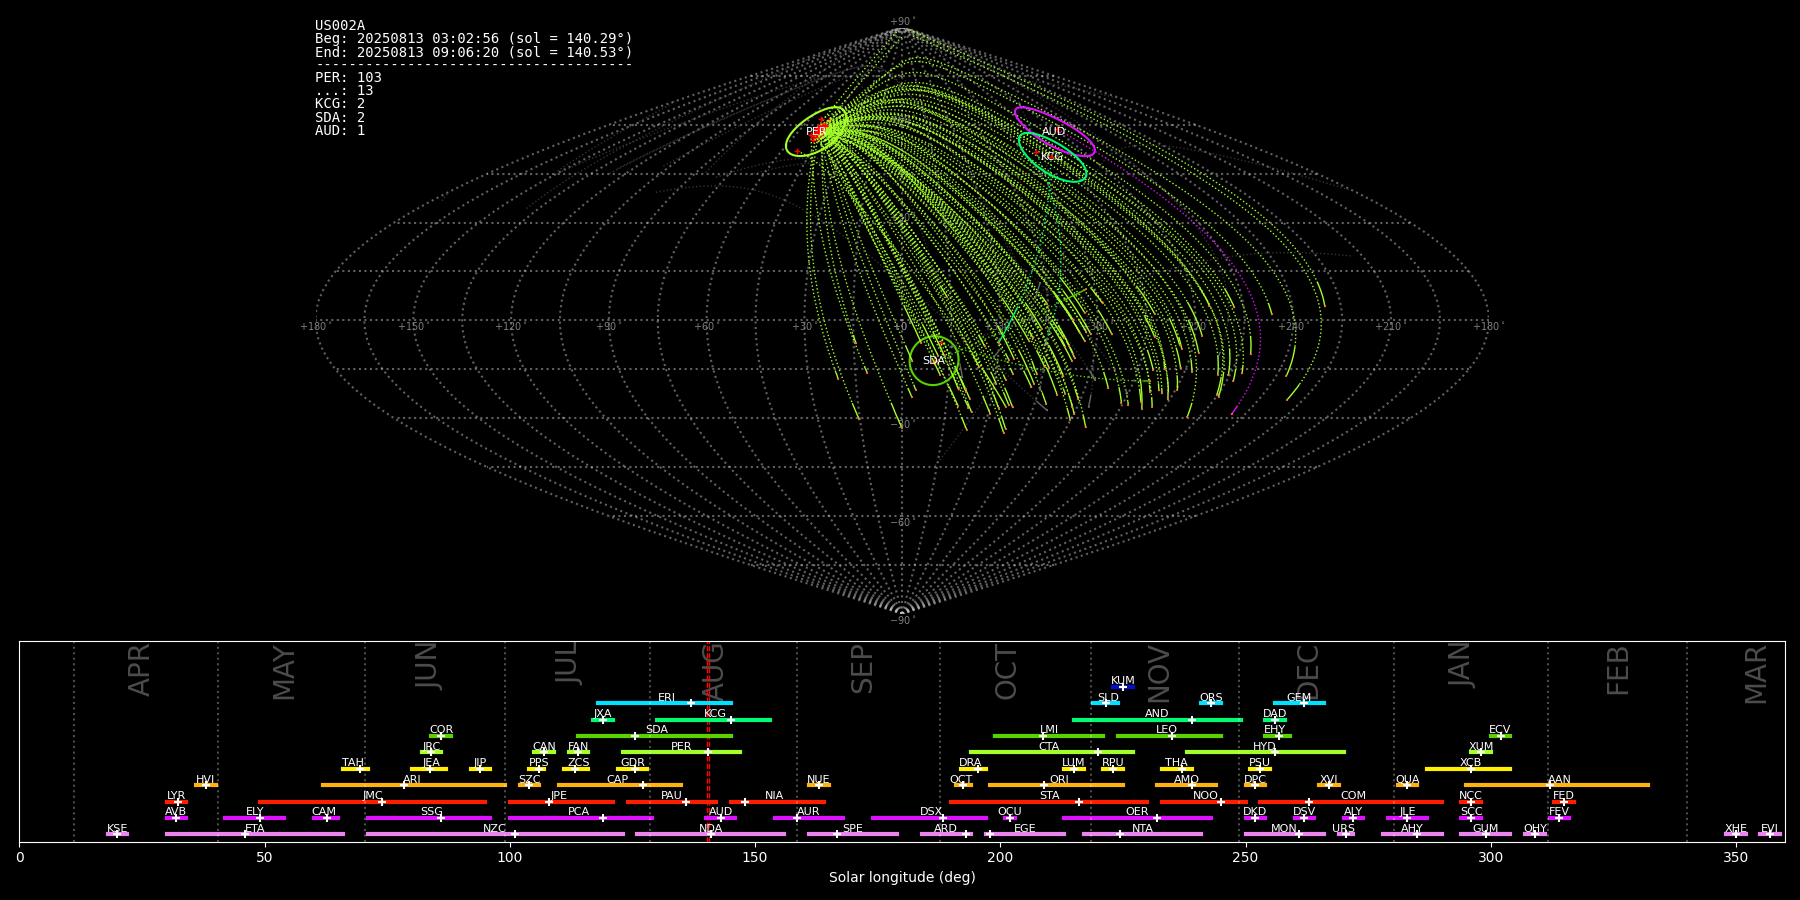This screenshot has width=1800, height=900.
Task: Select the CAP shower bar in timeline
Action: 620,785
